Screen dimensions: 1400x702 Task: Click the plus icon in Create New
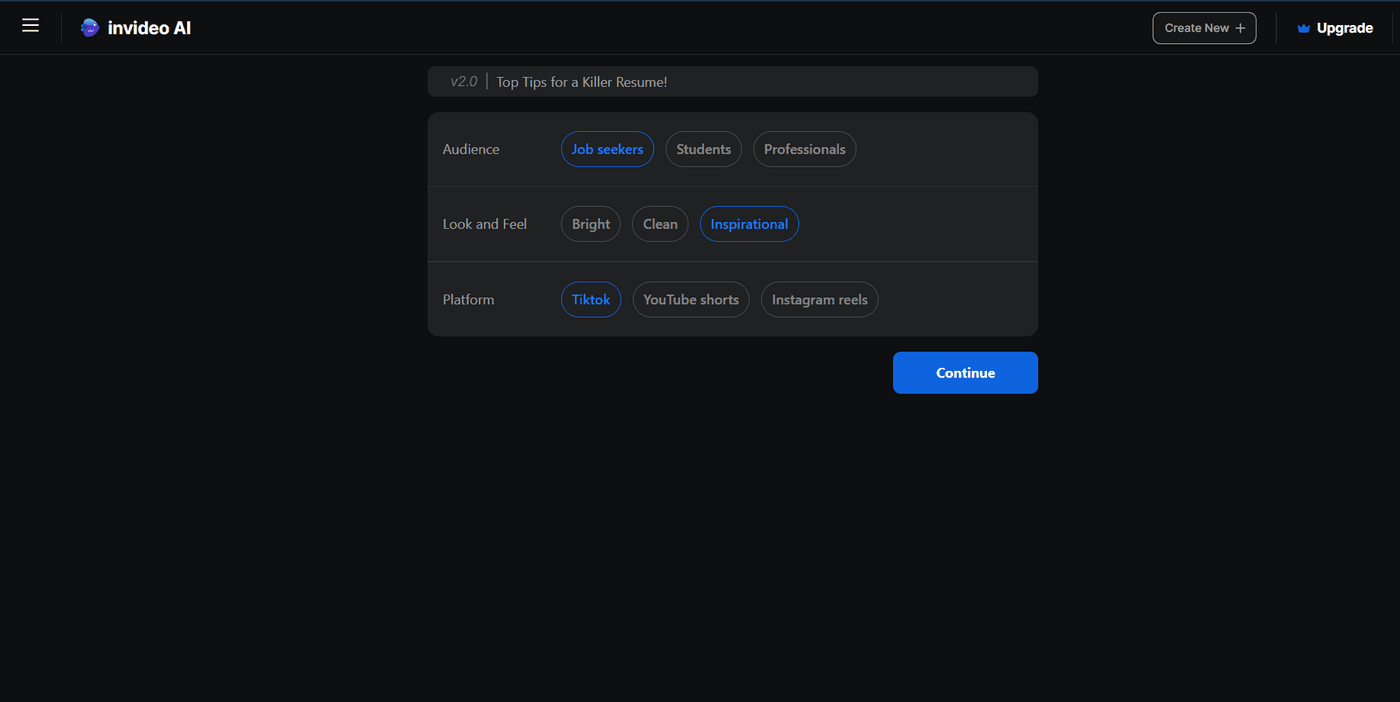click(x=1240, y=28)
